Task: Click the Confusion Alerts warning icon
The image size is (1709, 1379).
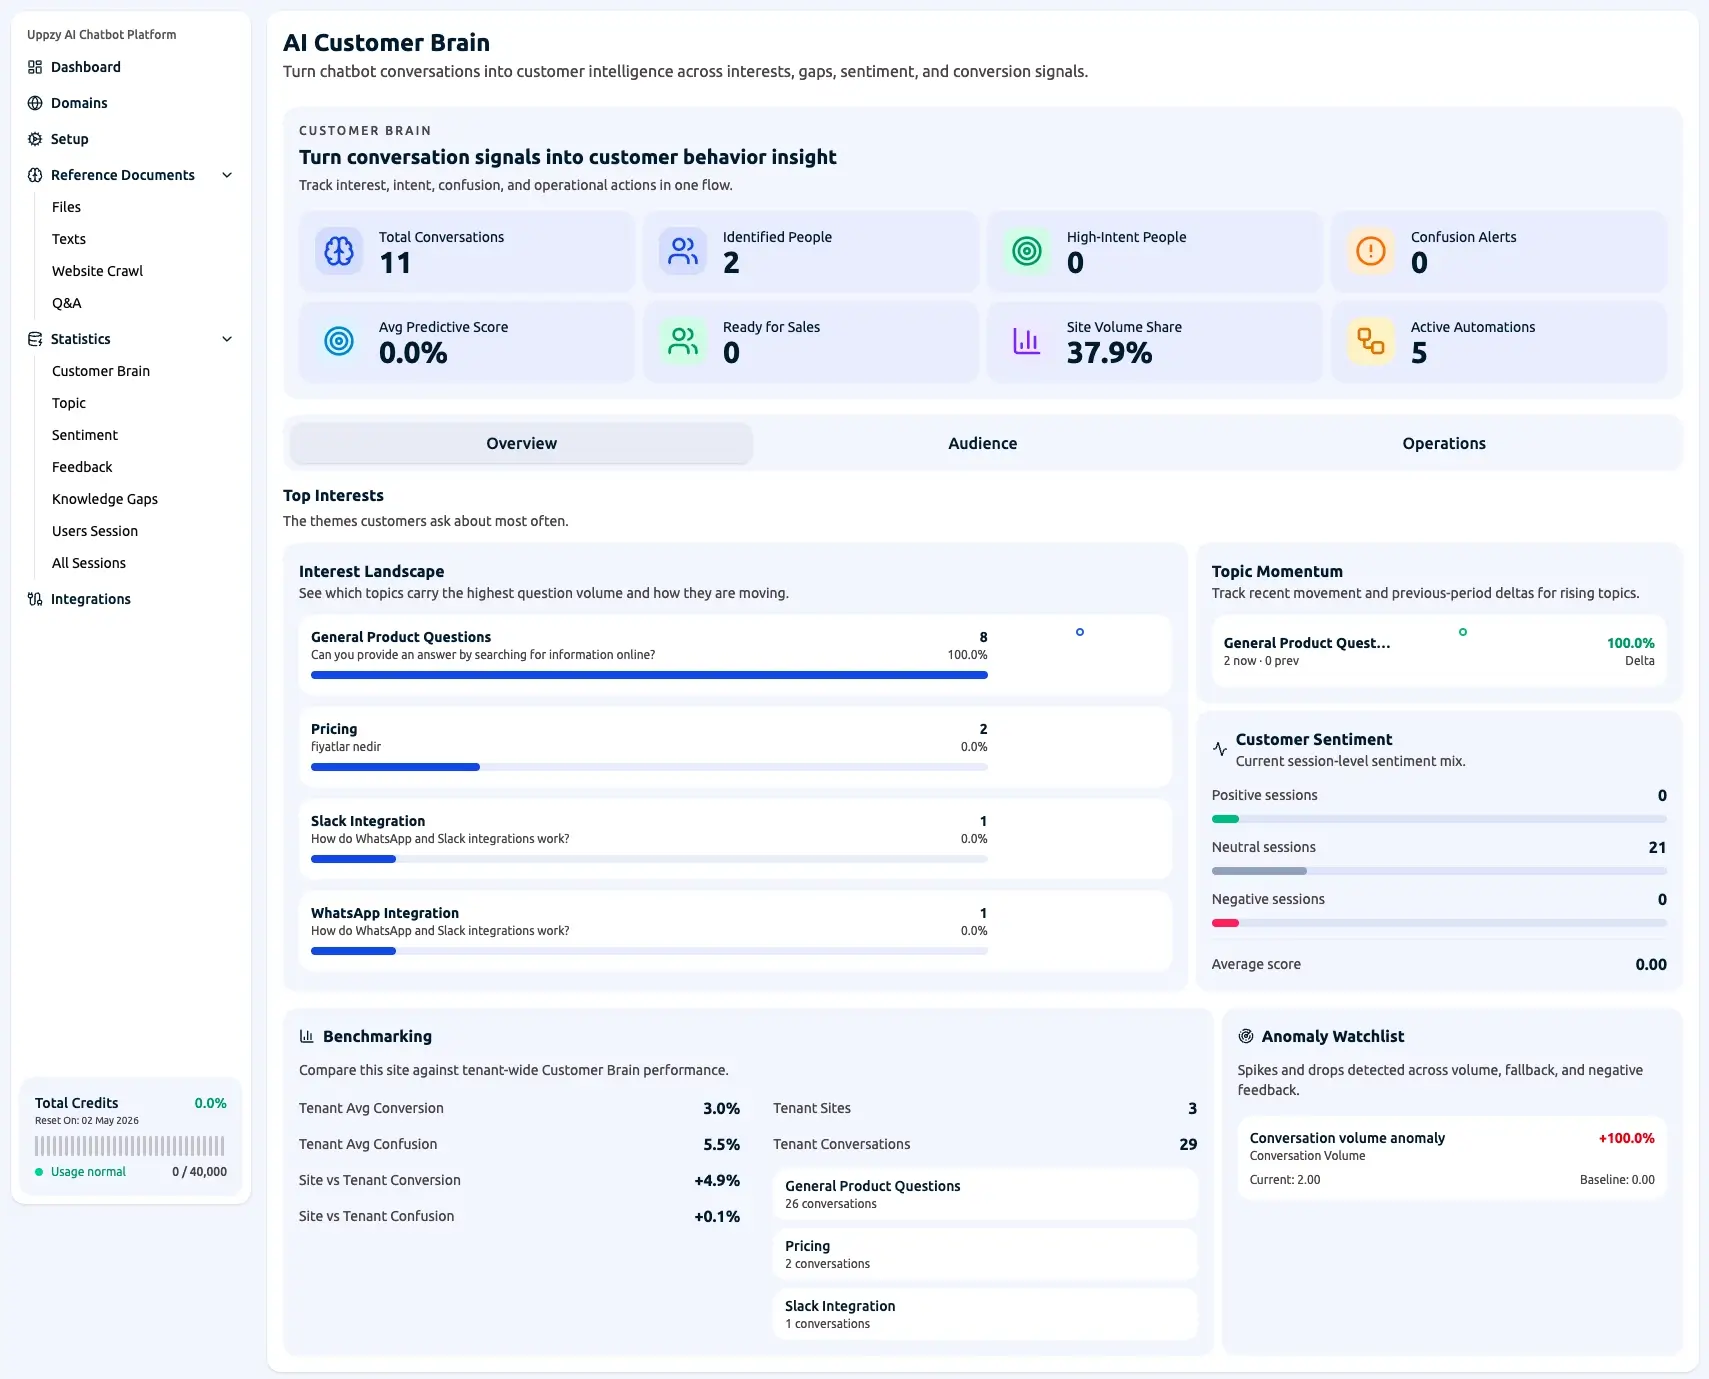Action: coord(1370,251)
